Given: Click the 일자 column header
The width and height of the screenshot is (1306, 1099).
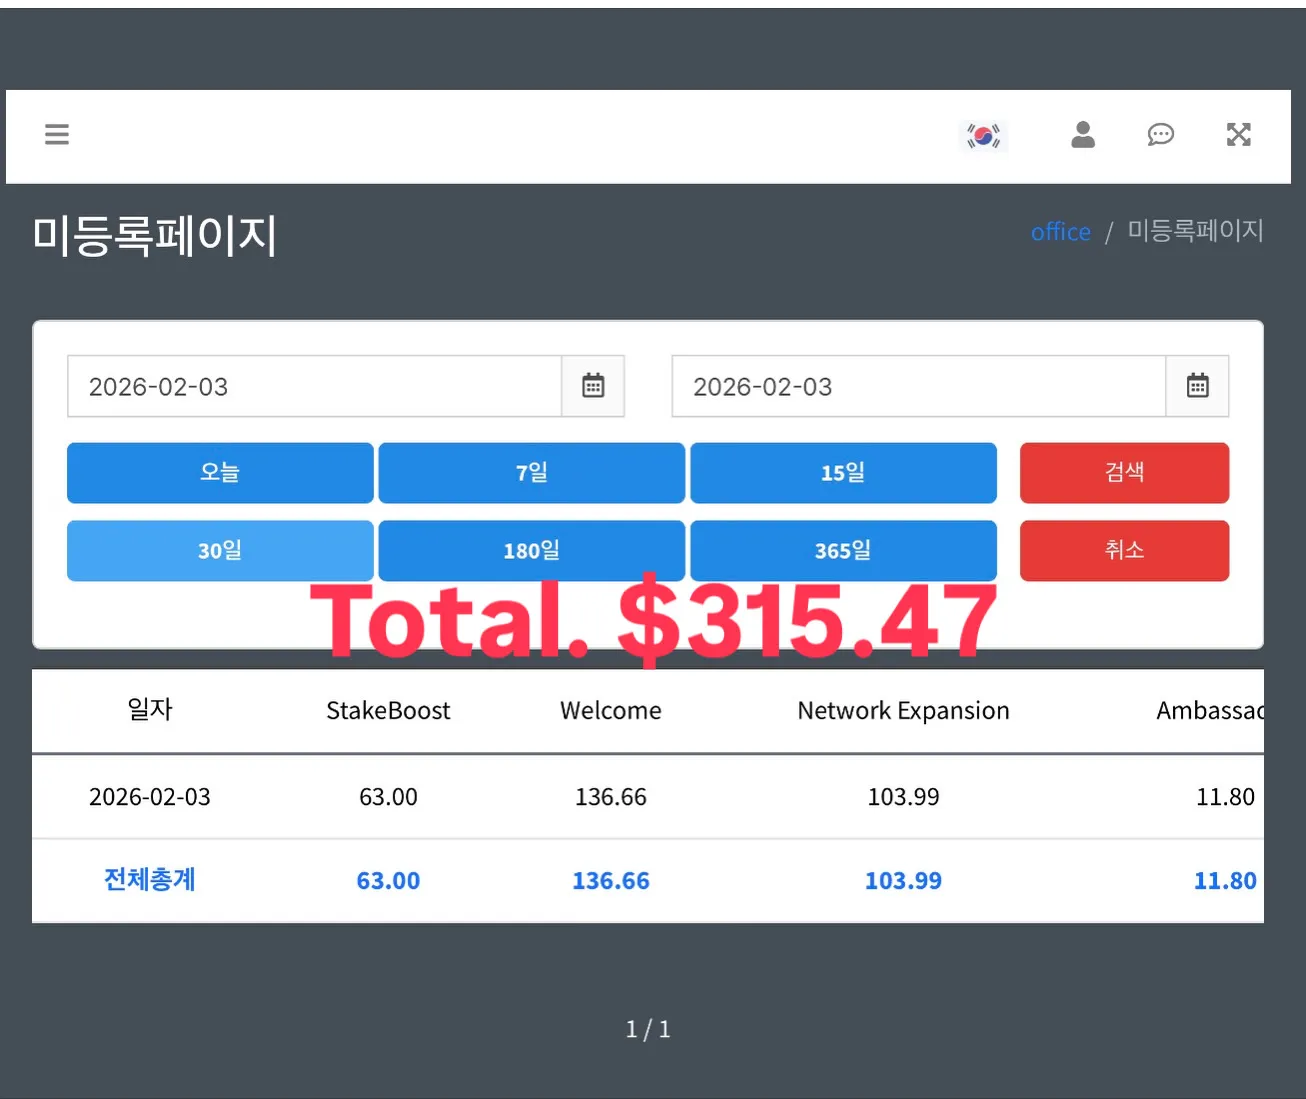Looking at the screenshot, I should click(150, 710).
